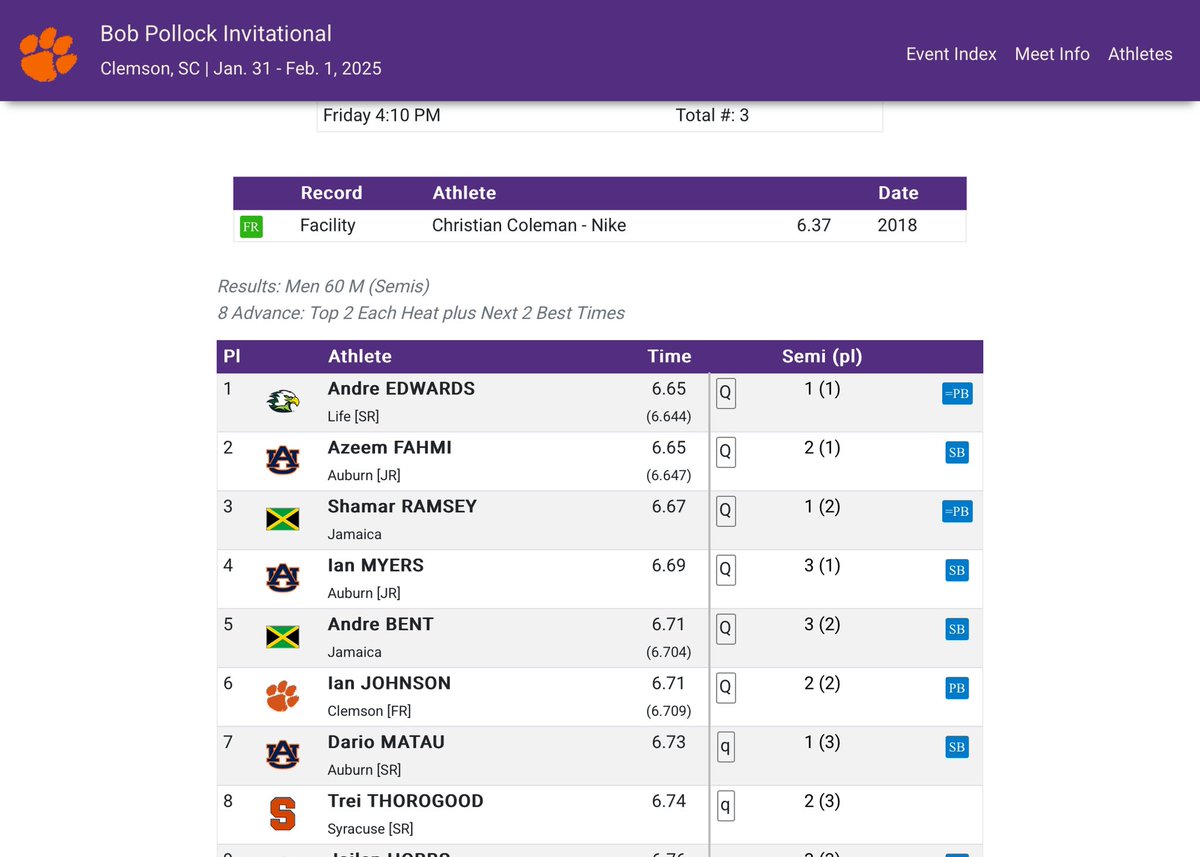
Task: Click the small q mark for Dario Matau
Action: 726,748
